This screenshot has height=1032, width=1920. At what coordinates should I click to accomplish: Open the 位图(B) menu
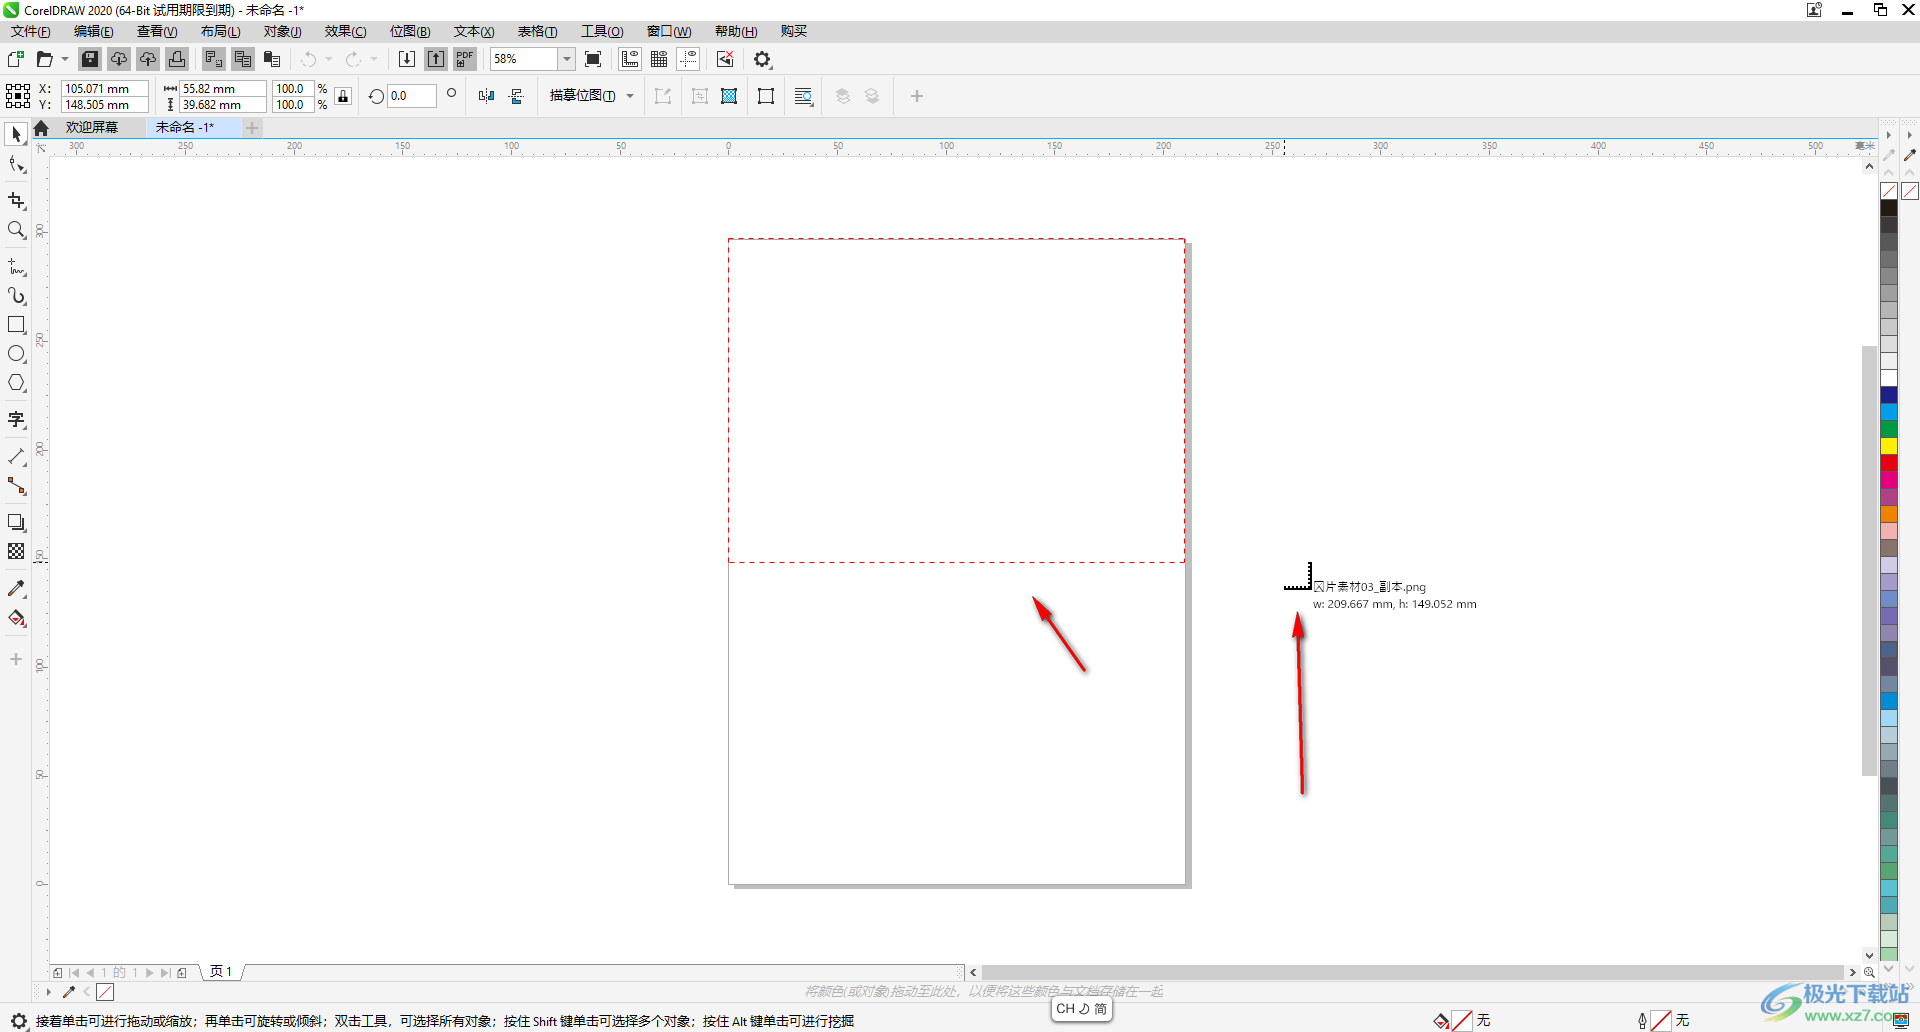410,31
